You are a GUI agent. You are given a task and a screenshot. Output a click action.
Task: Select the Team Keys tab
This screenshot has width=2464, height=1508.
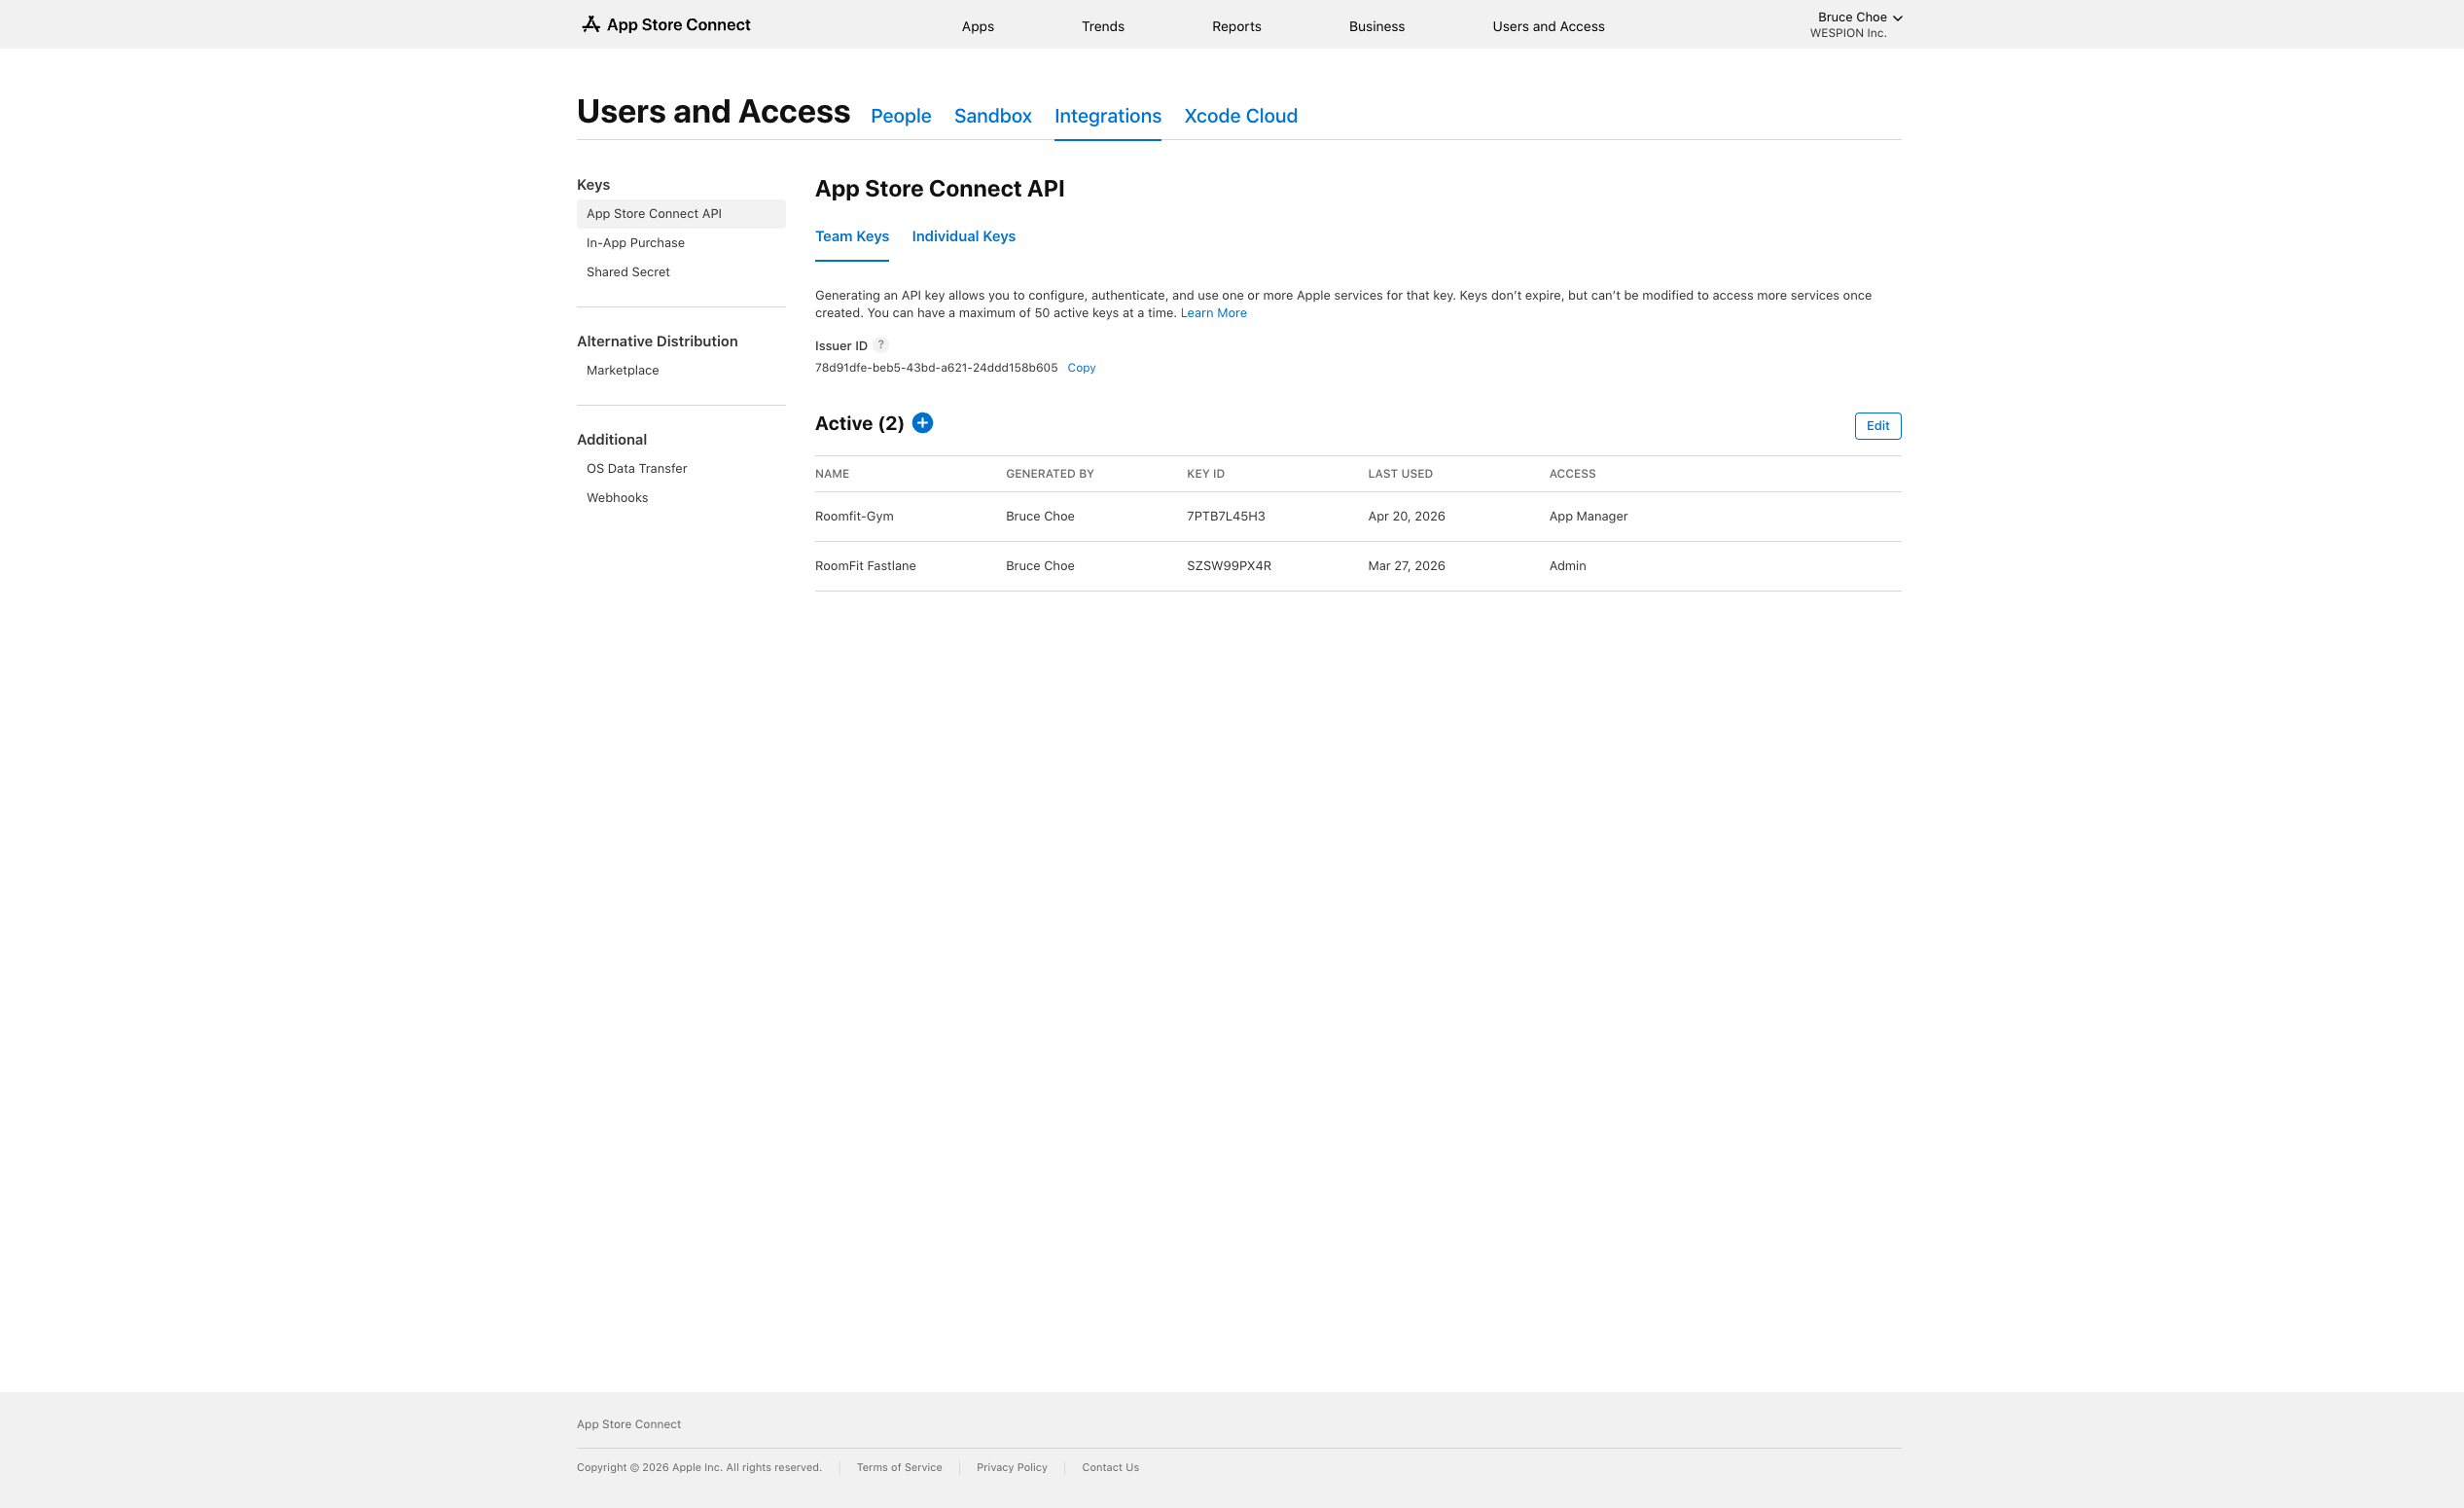pos(851,236)
